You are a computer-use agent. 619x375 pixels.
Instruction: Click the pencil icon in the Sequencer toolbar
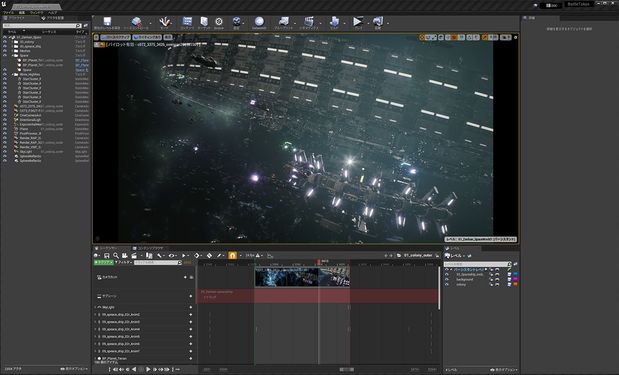[x=219, y=256]
